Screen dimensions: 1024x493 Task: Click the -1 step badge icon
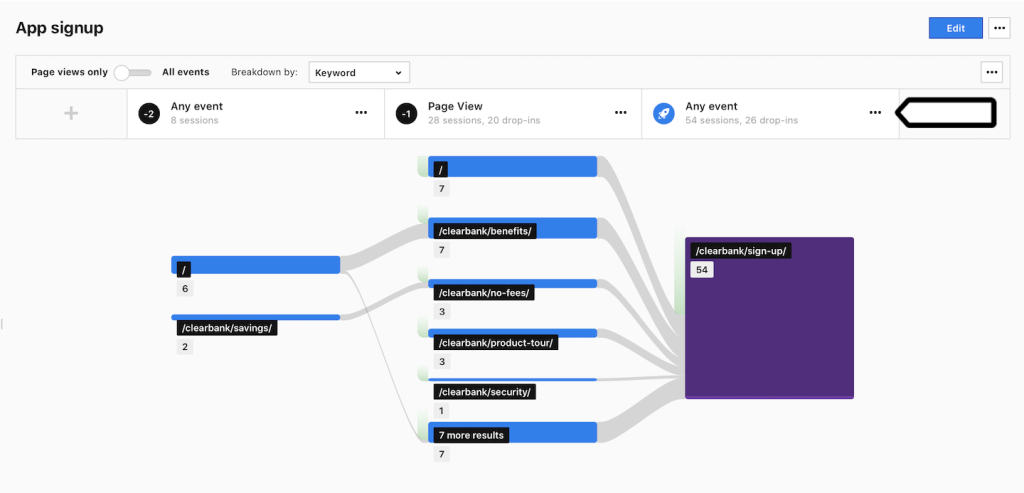(x=406, y=114)
